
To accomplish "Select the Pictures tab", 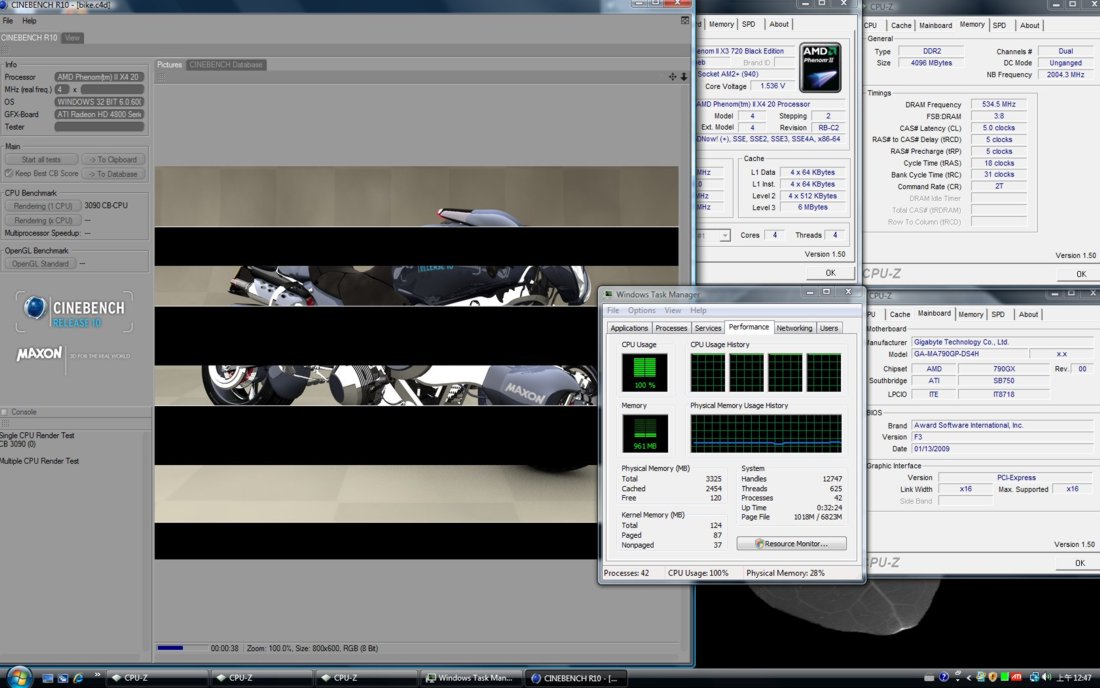I will pyautogui.click(x=169, y=65).
